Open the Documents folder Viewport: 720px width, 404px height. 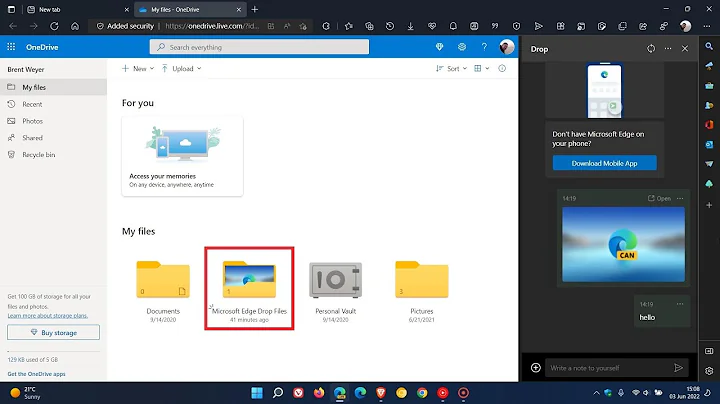(x=163, y=290)
